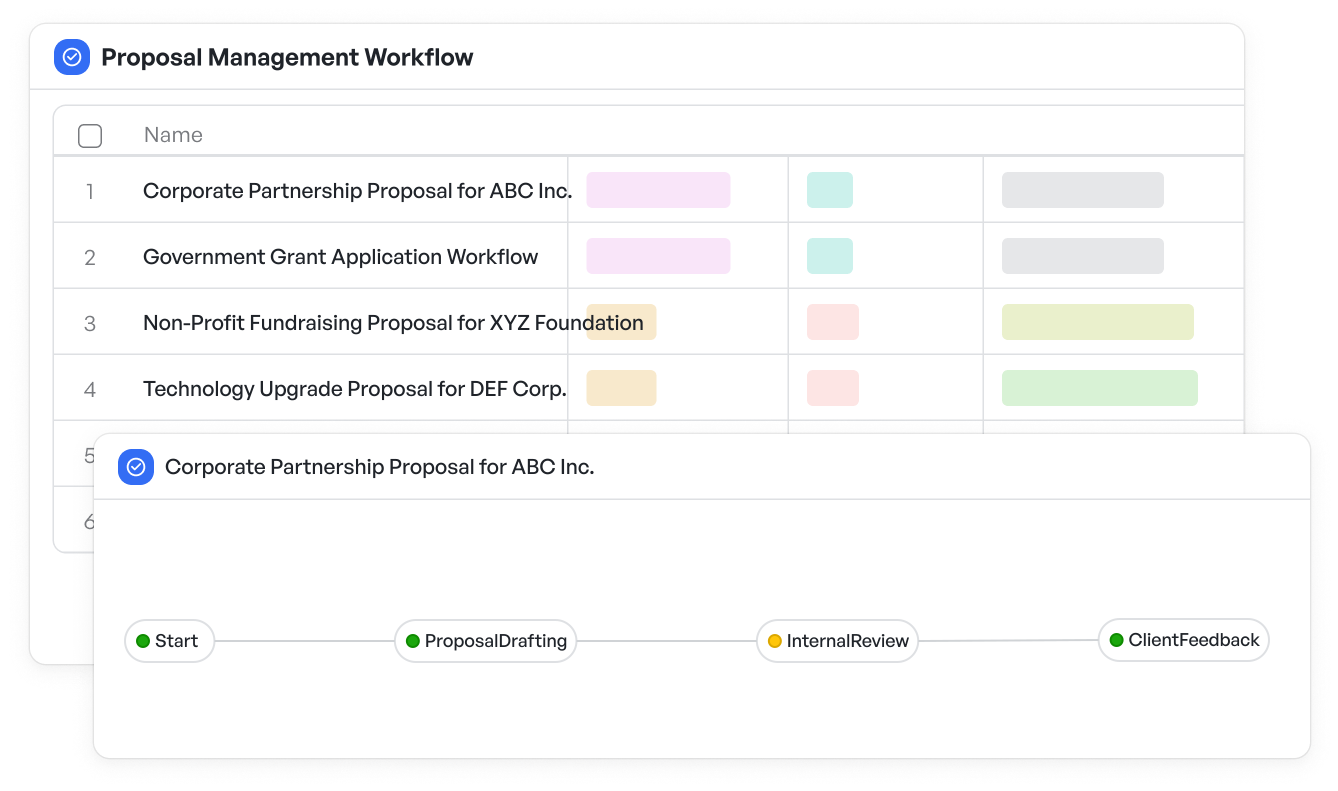Screen dimensions: 1338x791
Task: Click the green tag in row 4
Action: pos(1100,388)
